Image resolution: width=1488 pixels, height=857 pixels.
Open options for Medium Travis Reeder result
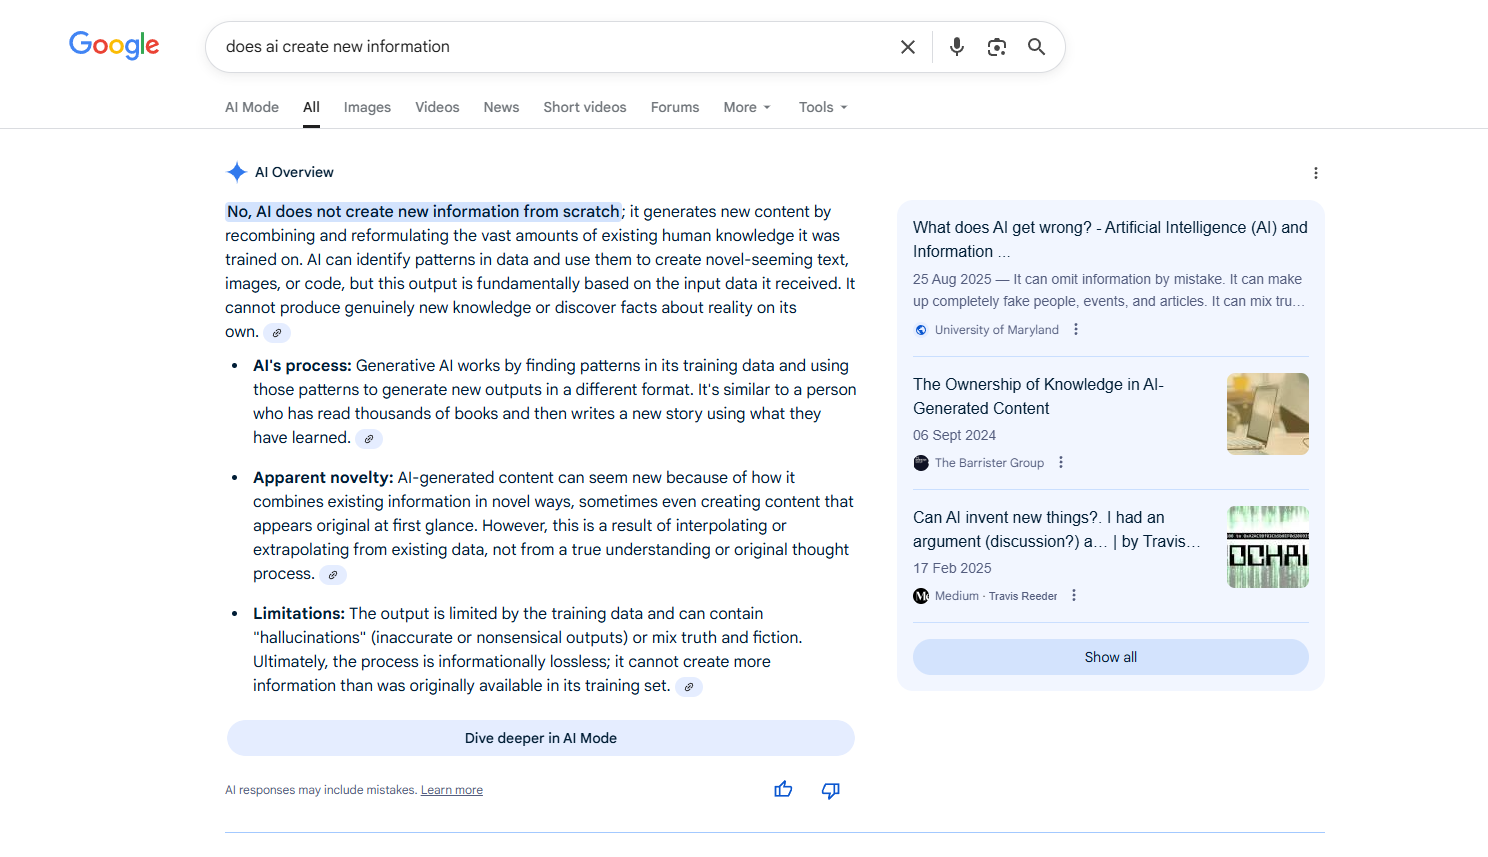(1074, 595)
